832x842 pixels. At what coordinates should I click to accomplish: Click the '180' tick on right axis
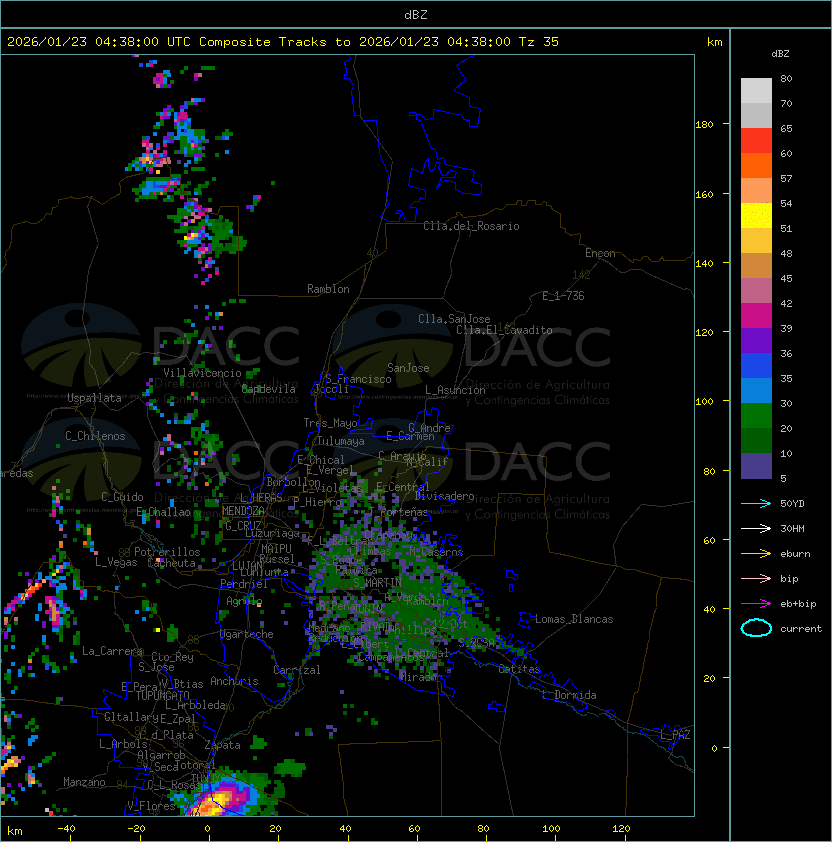704,124
